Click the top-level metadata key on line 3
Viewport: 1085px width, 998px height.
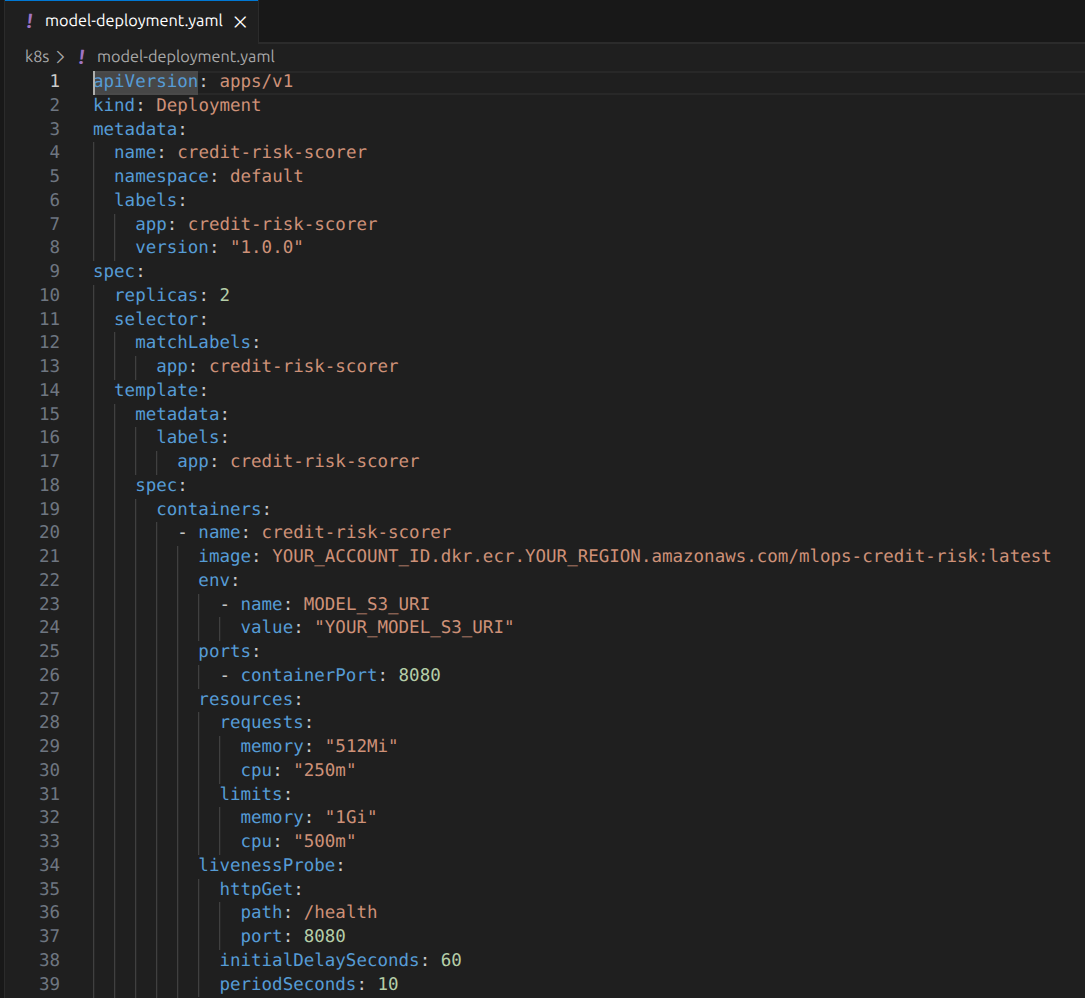(135, 129)
